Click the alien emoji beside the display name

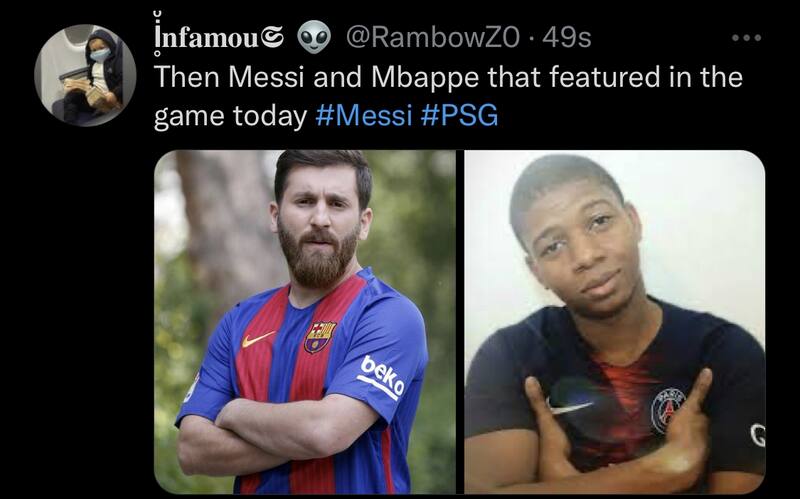[x=313, y=37]
